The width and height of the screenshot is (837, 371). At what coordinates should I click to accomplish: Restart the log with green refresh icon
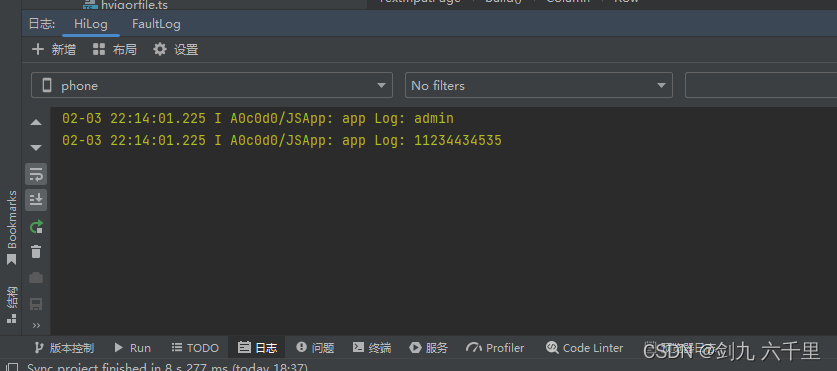click(36, 227)
